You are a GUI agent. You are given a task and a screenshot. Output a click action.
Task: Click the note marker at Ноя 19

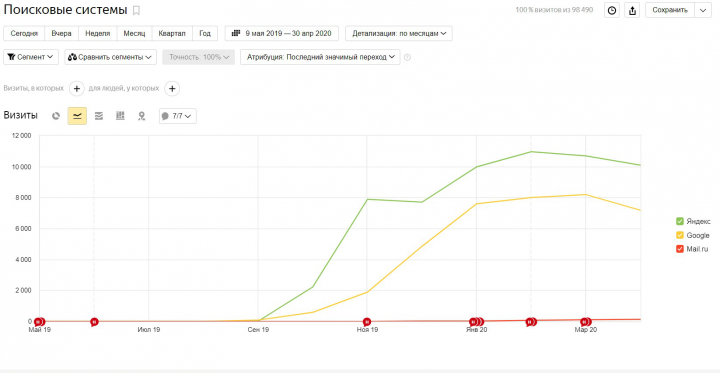point(367,322)
